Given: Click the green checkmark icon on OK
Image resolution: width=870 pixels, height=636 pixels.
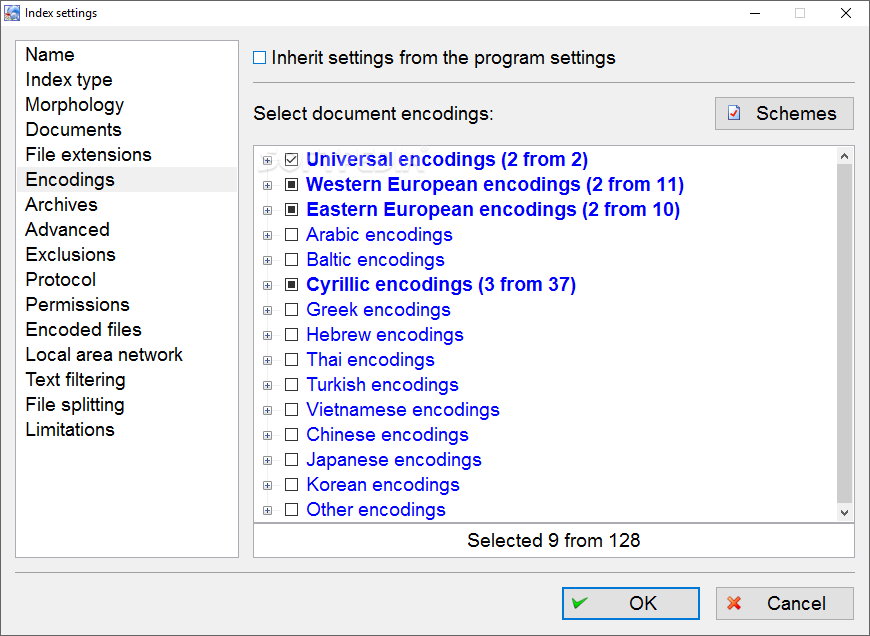Looking at the screenshot, I should [x=580, y=603].
